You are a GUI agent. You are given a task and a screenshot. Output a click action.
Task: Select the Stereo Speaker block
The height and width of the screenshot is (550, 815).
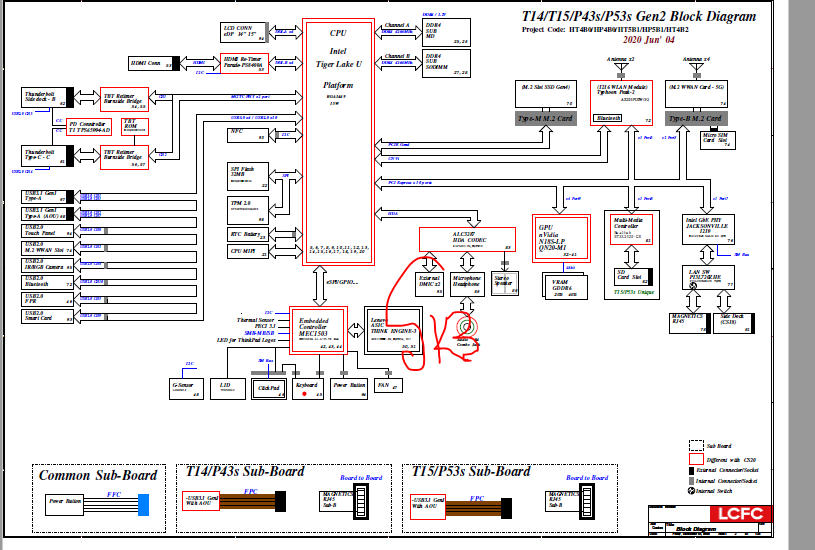tap(505, 283)
